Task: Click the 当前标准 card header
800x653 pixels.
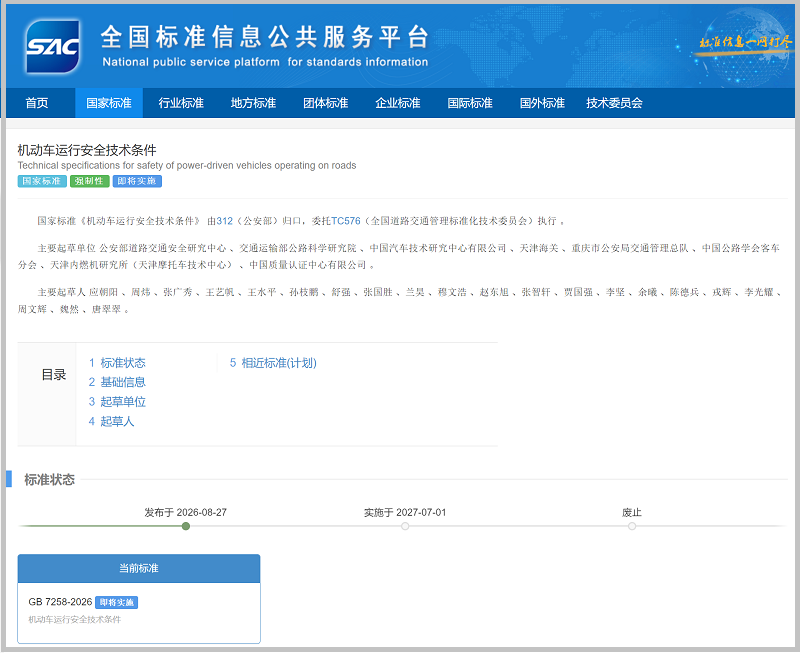Action: coord(139,568)
